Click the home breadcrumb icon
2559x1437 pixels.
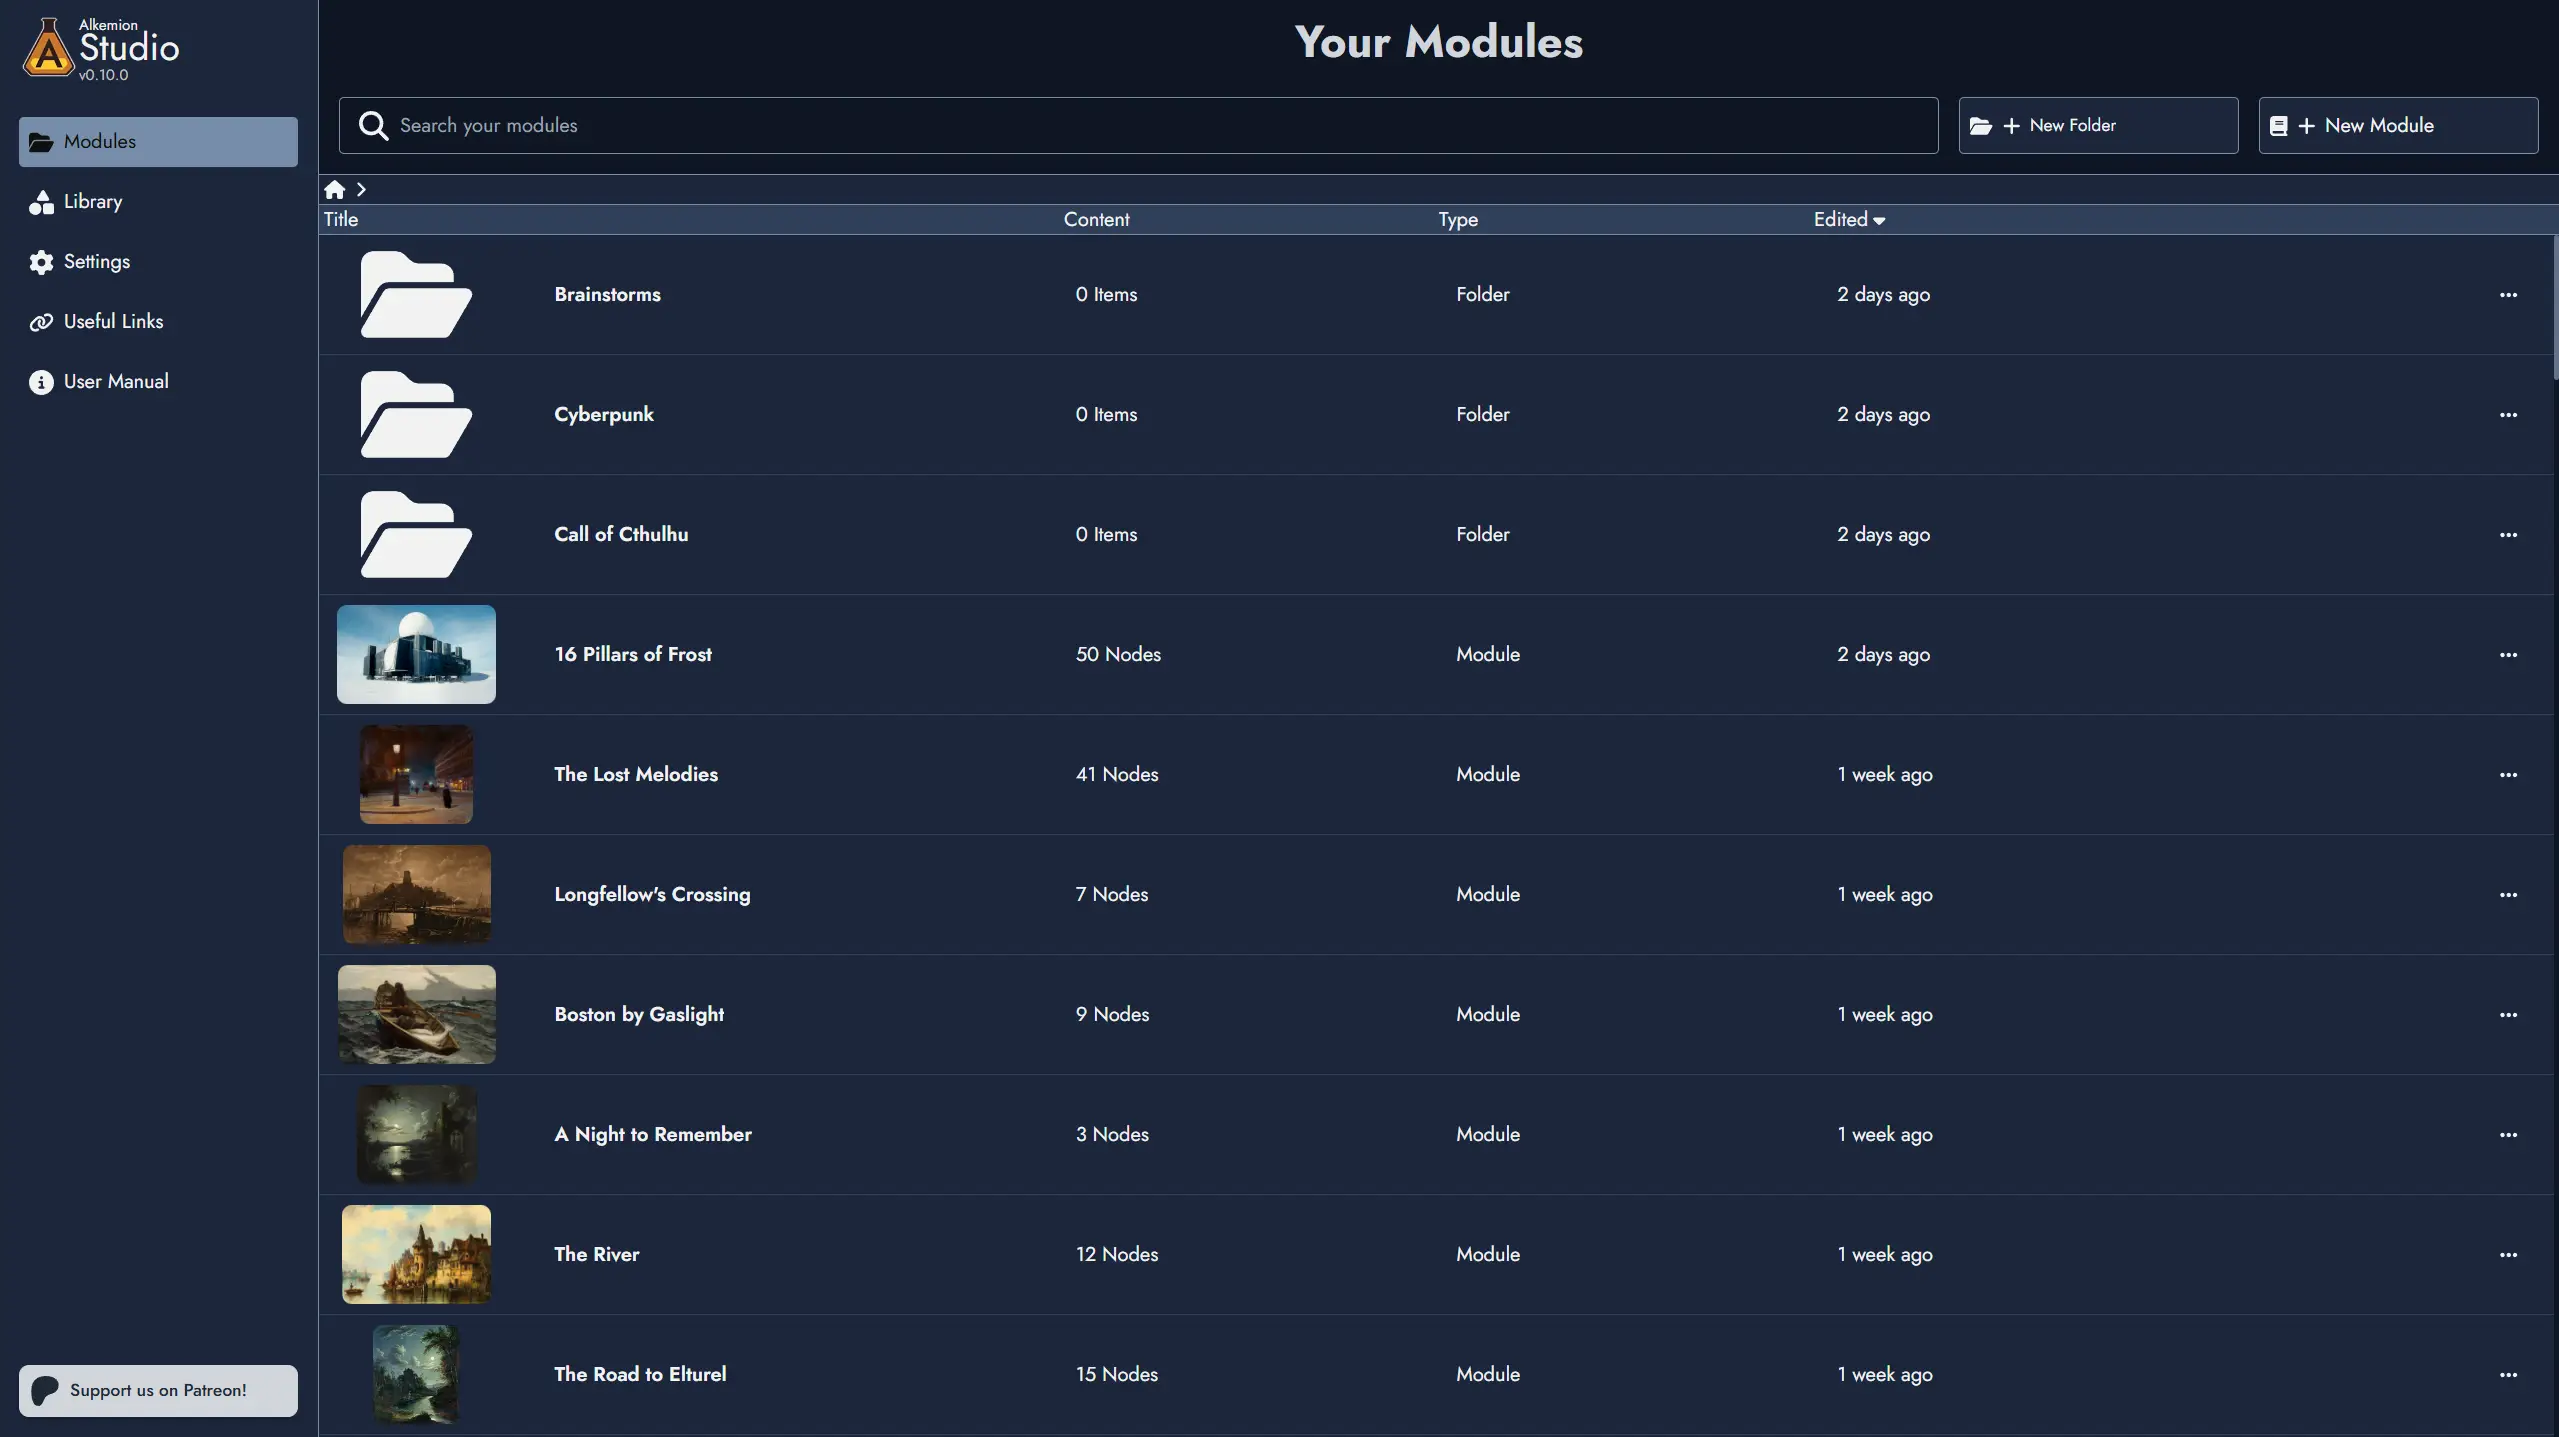tap(334, 189)
